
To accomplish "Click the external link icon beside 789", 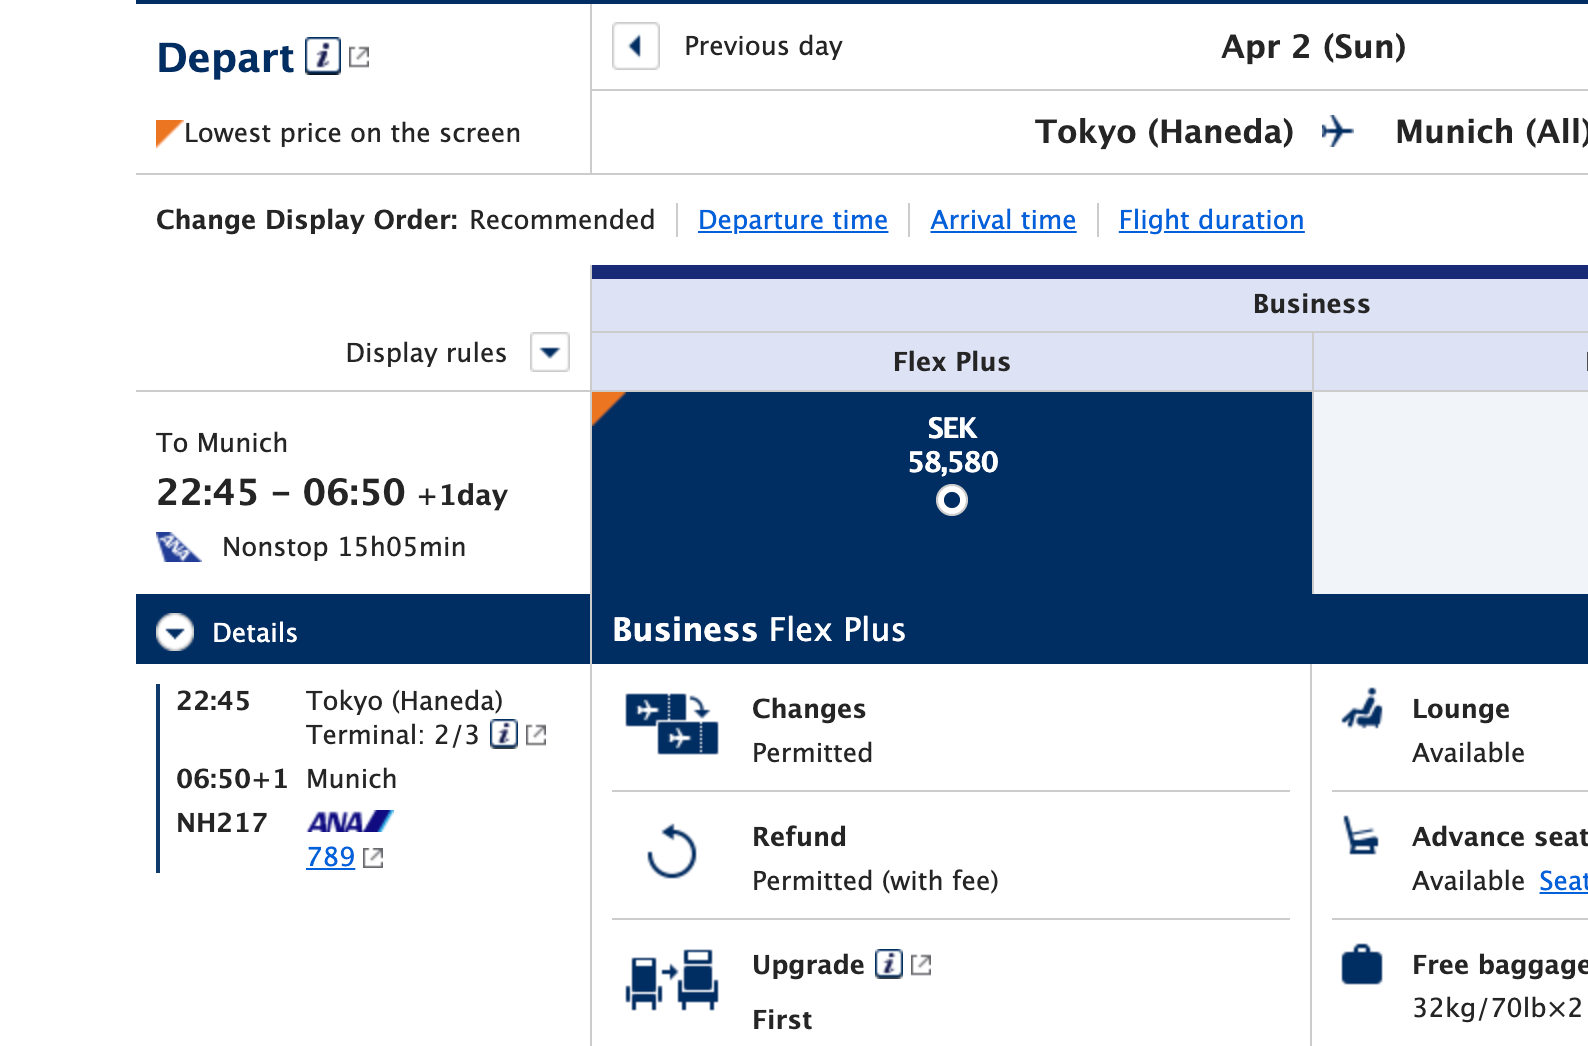I will (373, 857).
